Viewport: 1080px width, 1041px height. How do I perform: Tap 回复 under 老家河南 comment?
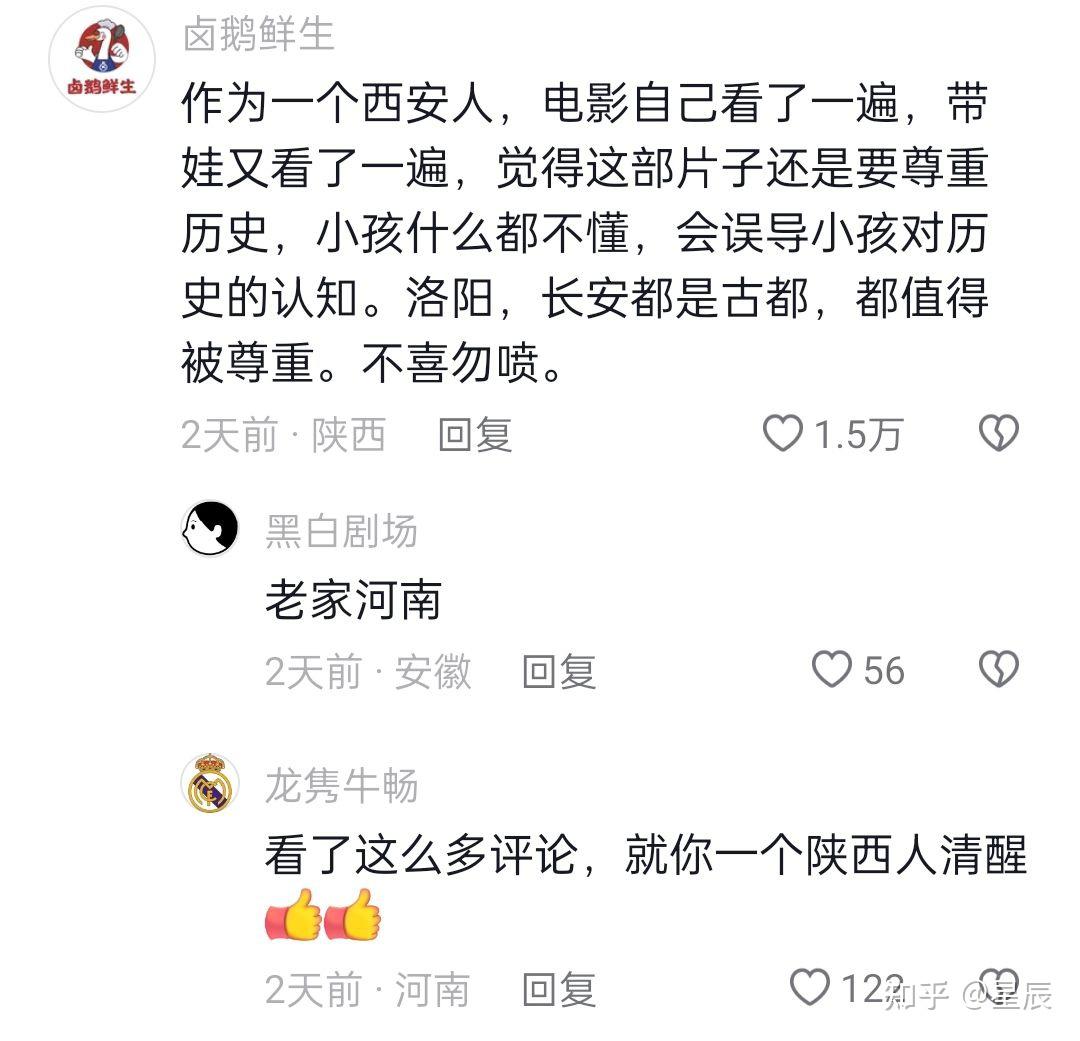click(x=559, y=672)
